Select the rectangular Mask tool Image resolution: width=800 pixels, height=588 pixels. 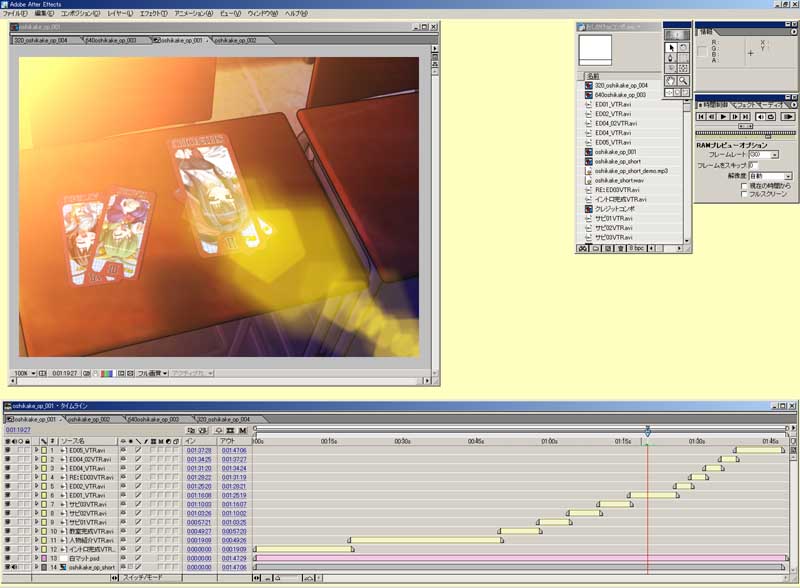coord(683,58)
